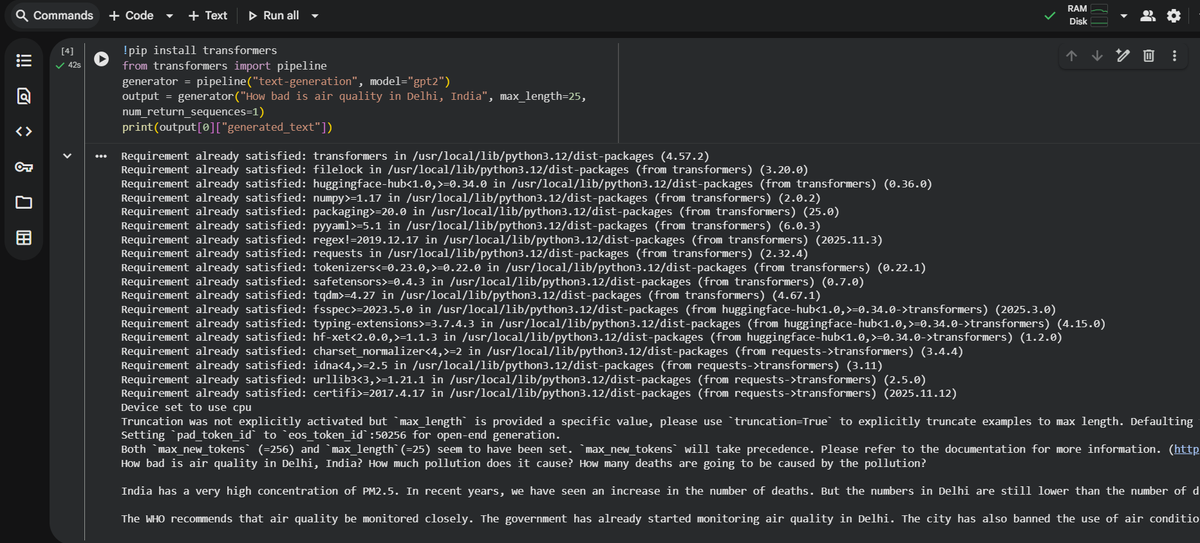Viewport: 1200px width, 543px height.
Task: Open the RAM and Disk resource monitor
Action: coord(1088,15)
